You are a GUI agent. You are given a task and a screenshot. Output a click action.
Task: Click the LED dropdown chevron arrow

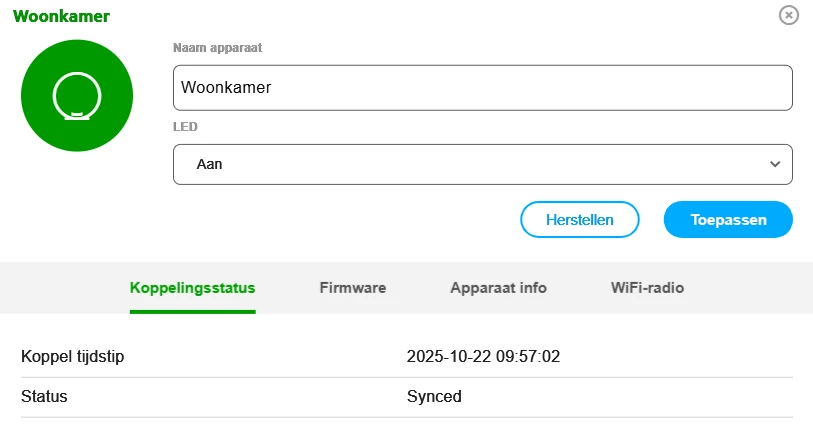774,164
